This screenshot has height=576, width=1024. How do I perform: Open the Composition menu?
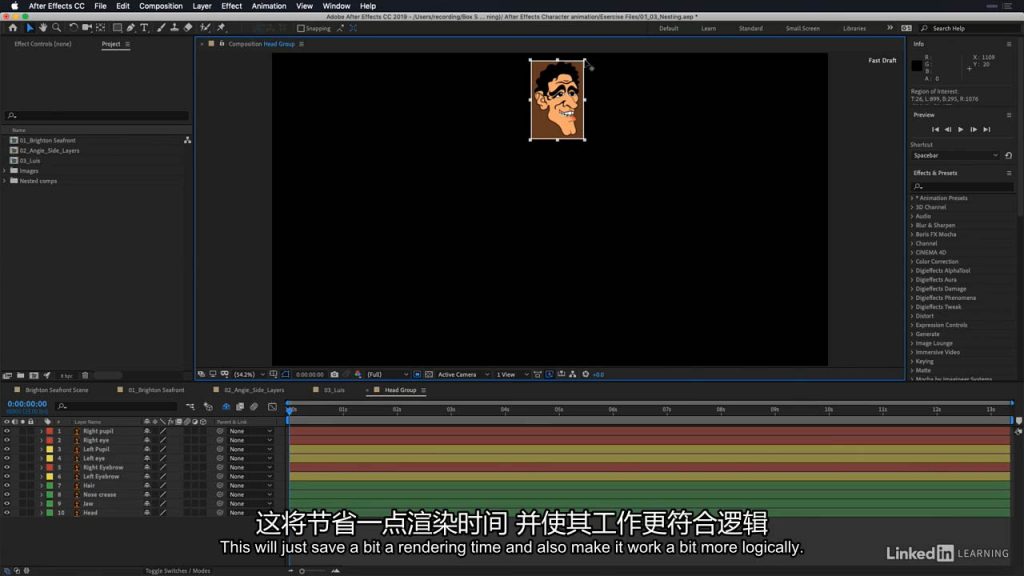coord(161,6)
